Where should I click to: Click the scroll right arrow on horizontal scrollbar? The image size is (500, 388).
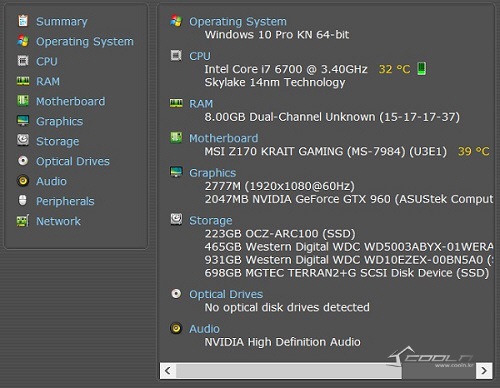point(484,370)
